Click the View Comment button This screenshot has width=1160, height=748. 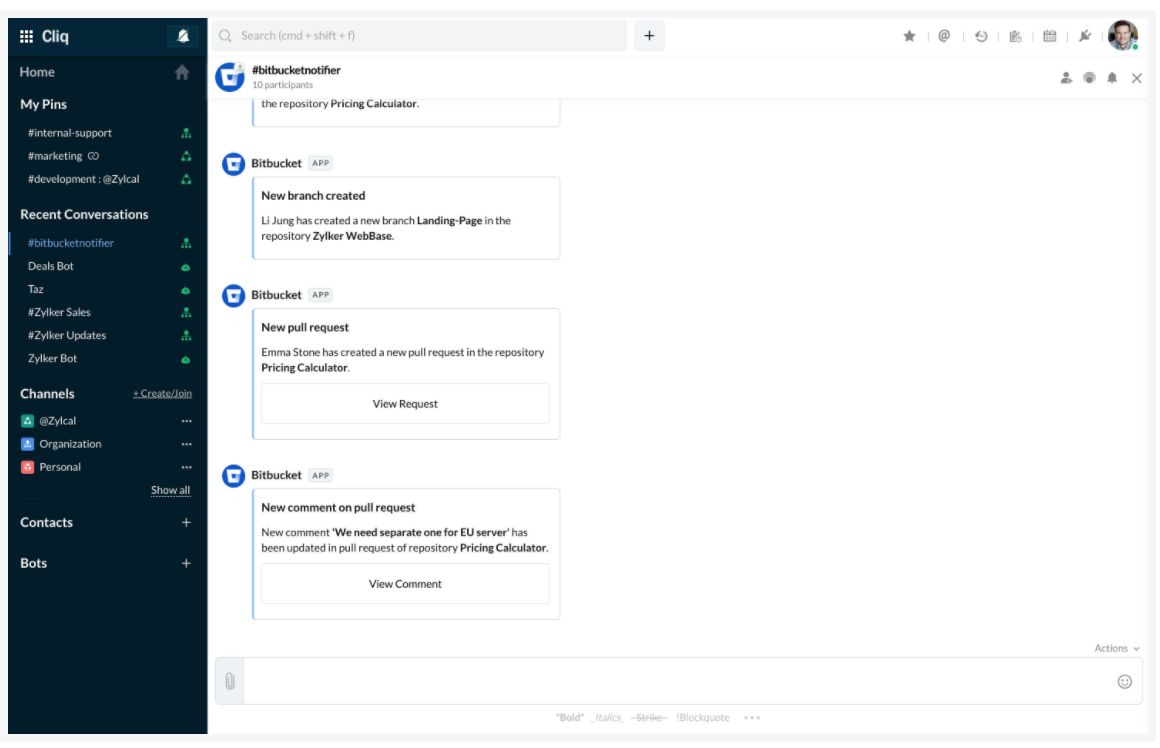tap(405, 584)
